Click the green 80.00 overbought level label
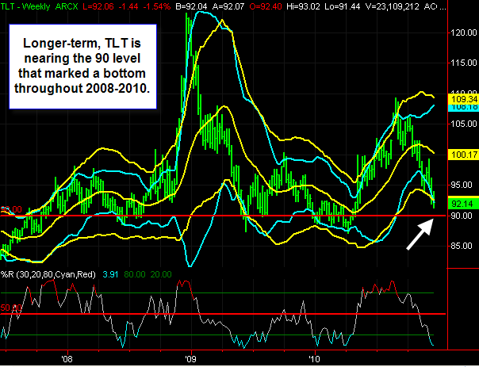Viewport: 479px width, 367px height. point(135,275)
